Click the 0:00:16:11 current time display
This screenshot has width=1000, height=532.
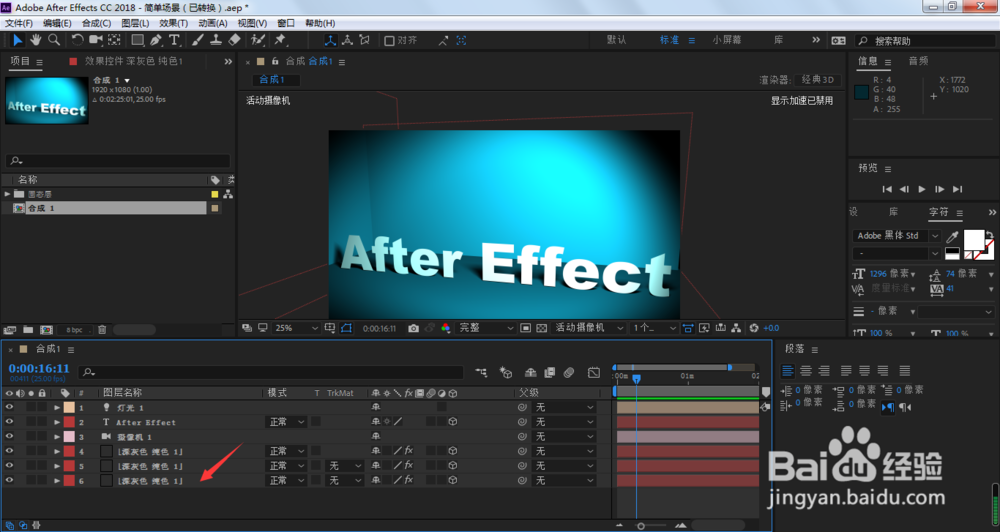[39, 368]
